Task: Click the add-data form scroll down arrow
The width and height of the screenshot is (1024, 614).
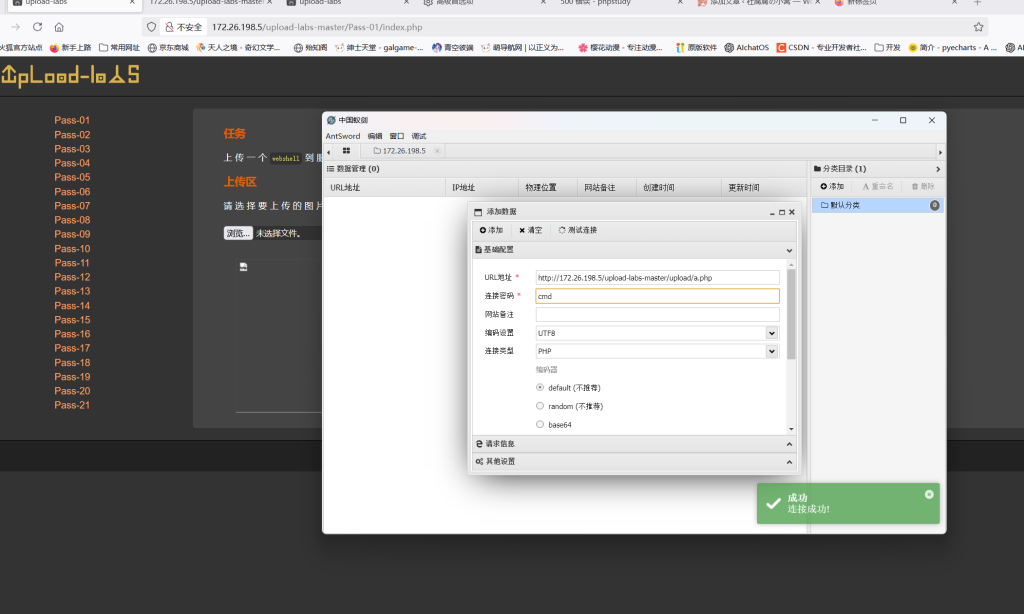Action: (x=791, y=429)
